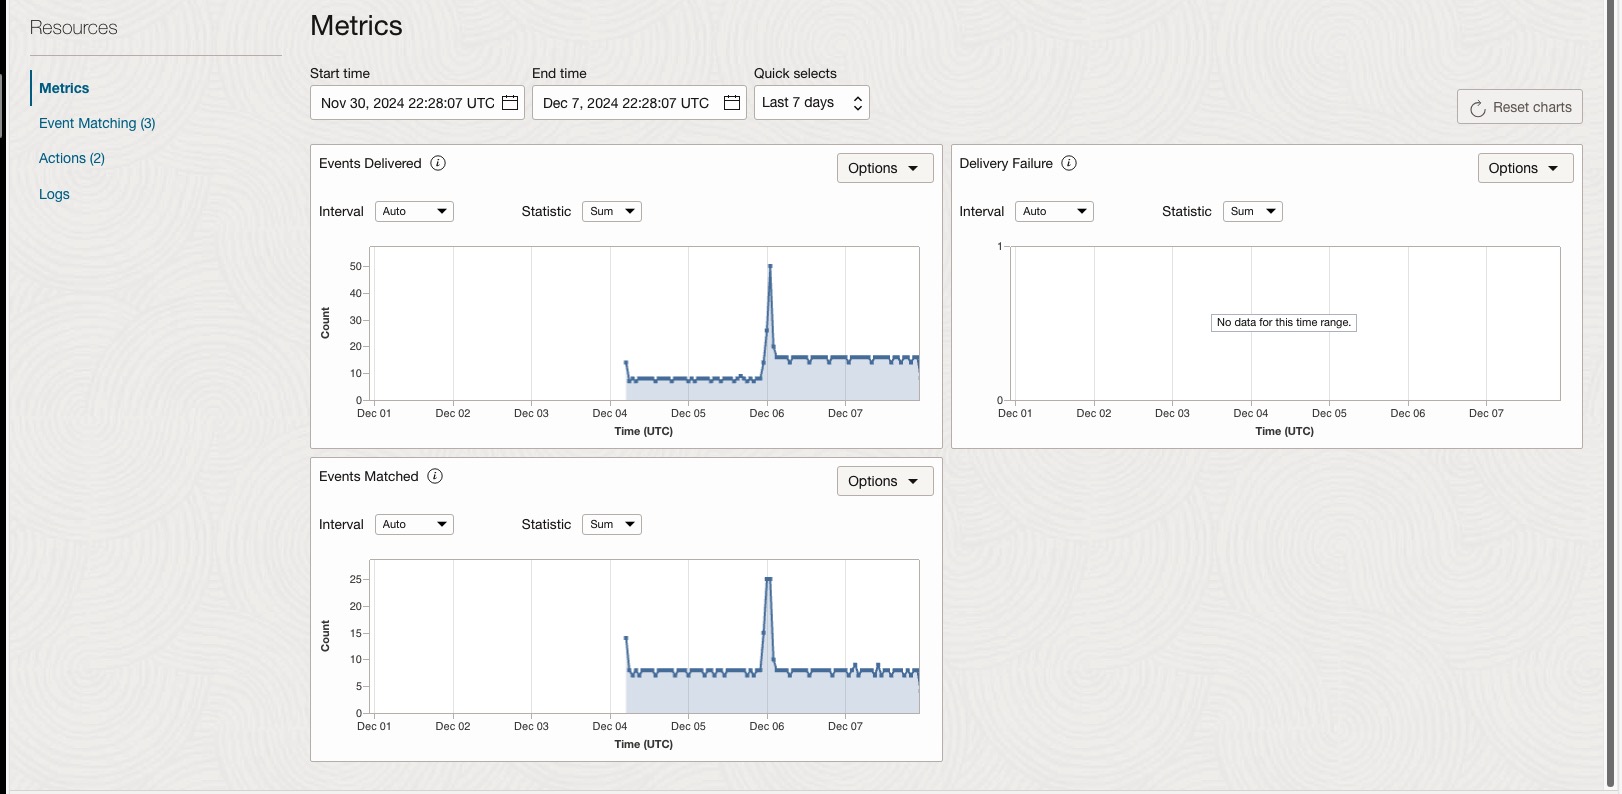The image size is (1622, 794).
Task: Click the peak data point in Events Delivered chart
Action: (x=770, y=266)
